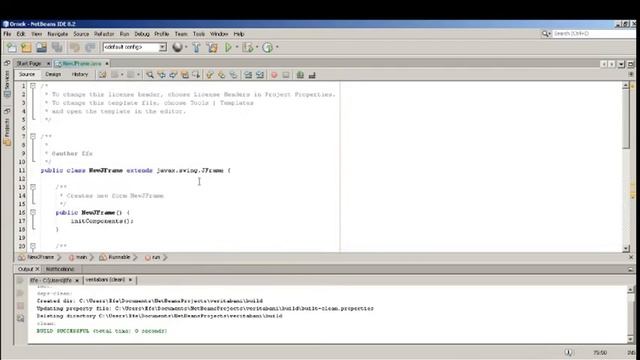Collapse the comment fold at line 13
640x360 pixels.
pyautogui.click(x=33, y=187)
